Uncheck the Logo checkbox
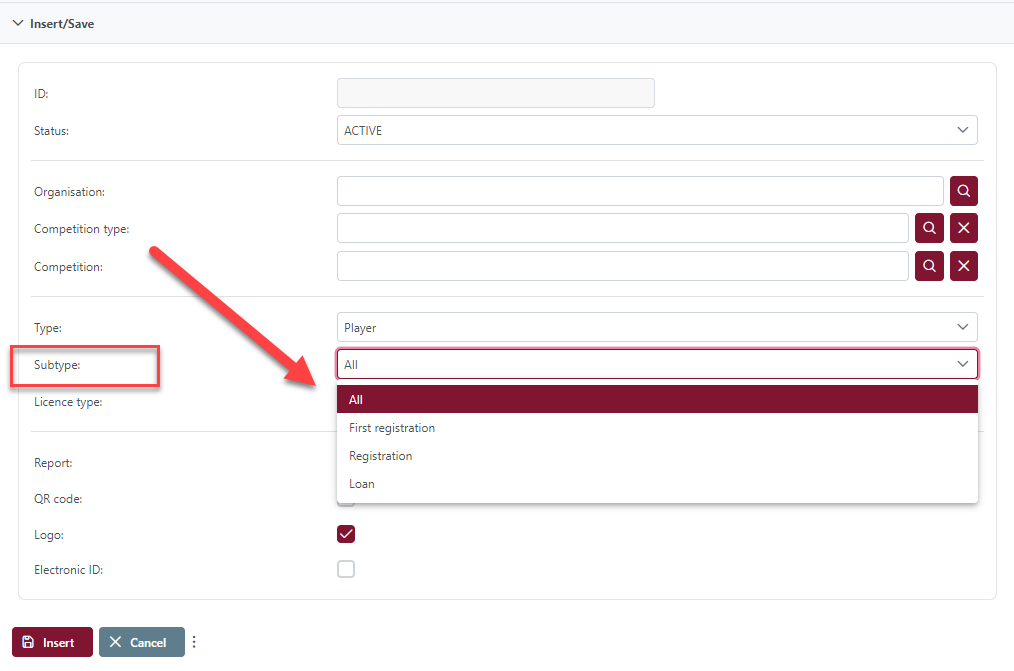Viewport: 1014px width, 671px height. (x=346, y=534)
